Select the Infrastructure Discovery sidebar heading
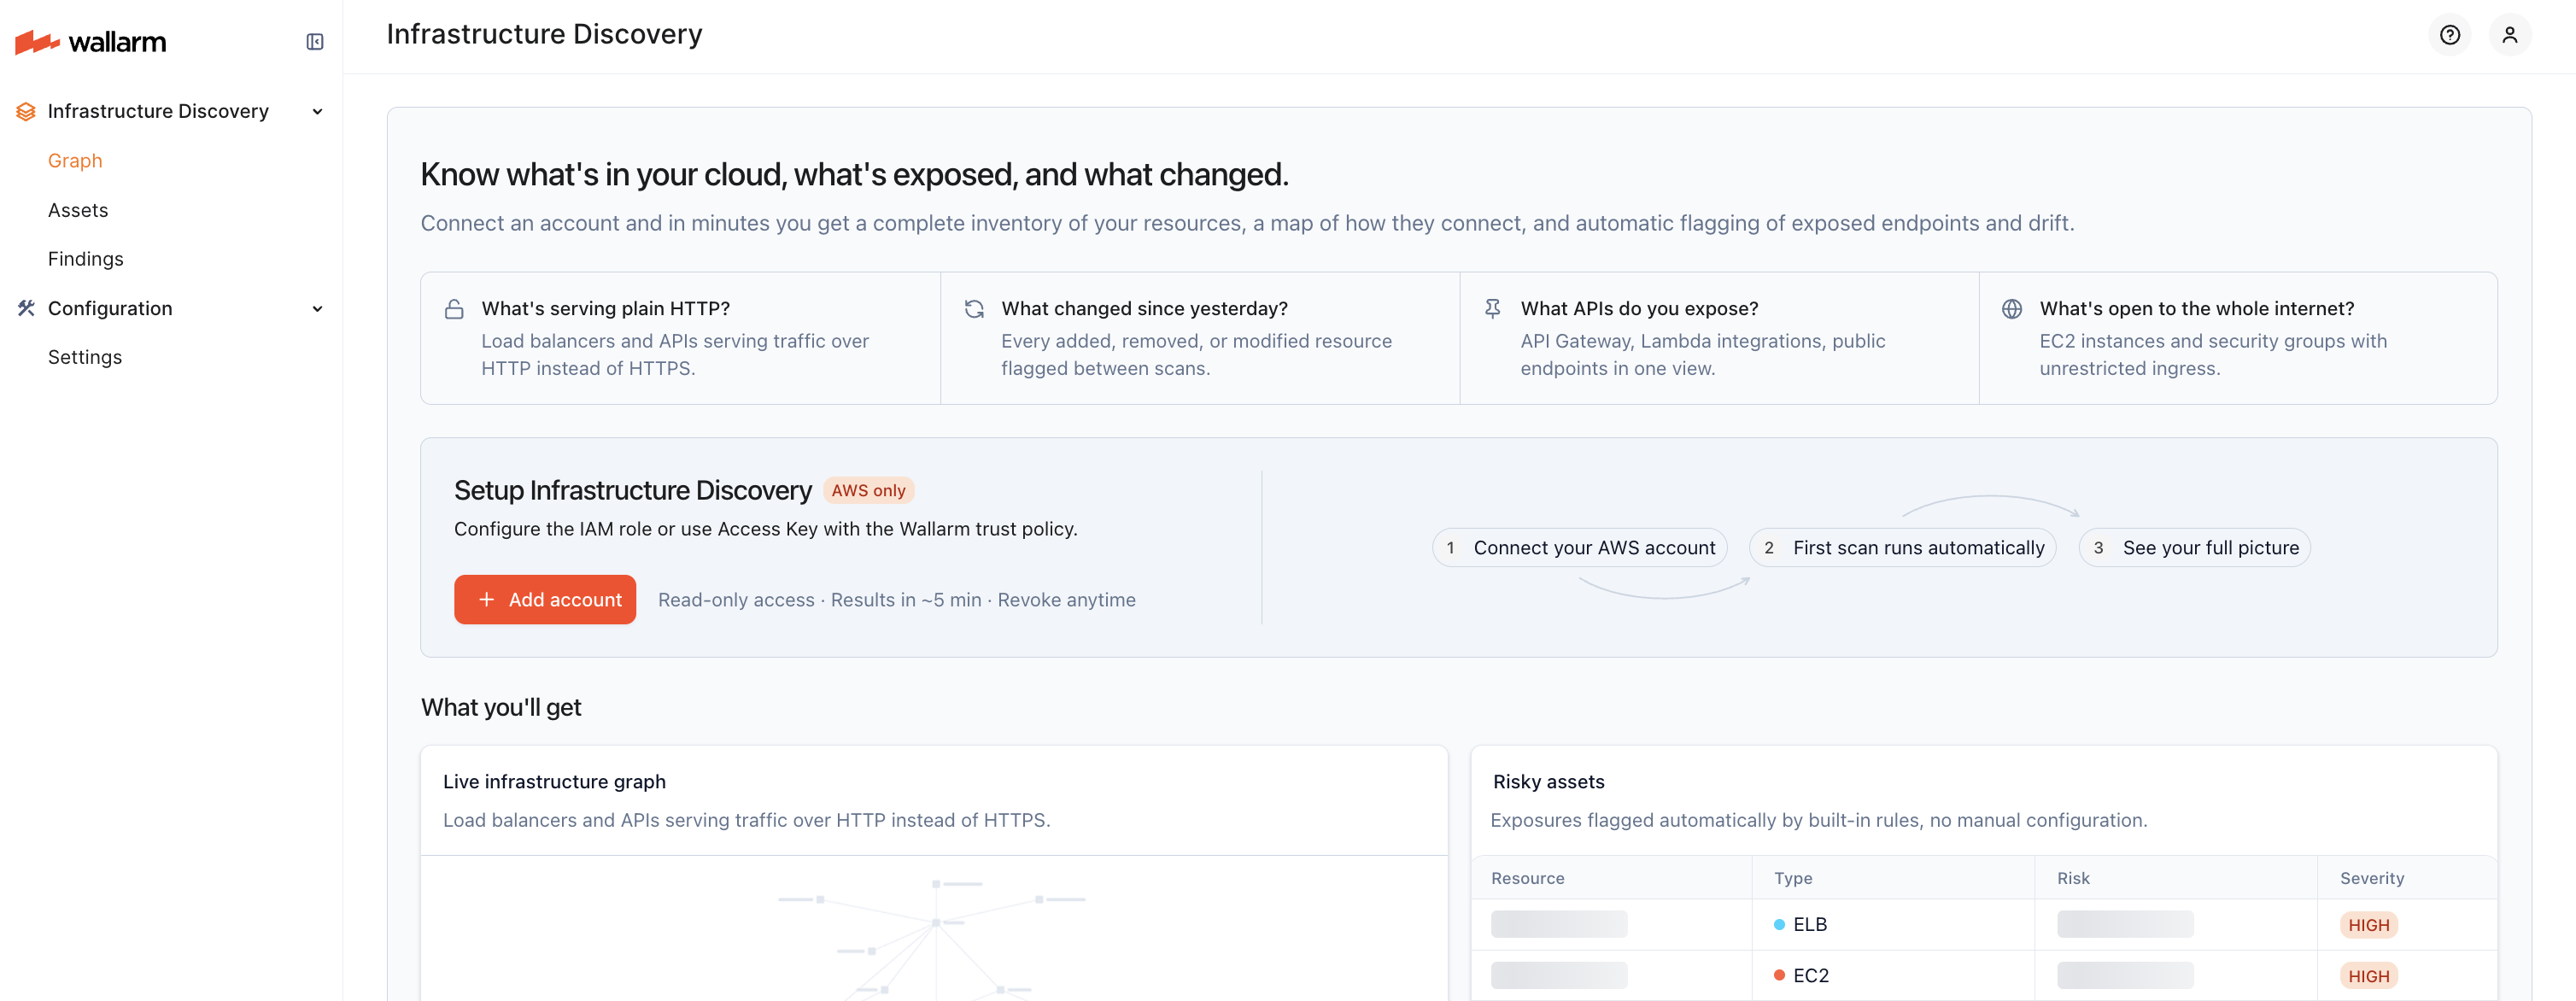The height and width of the screenshot is (1001, 2576). pyautogui.click(x=158, y=111)
